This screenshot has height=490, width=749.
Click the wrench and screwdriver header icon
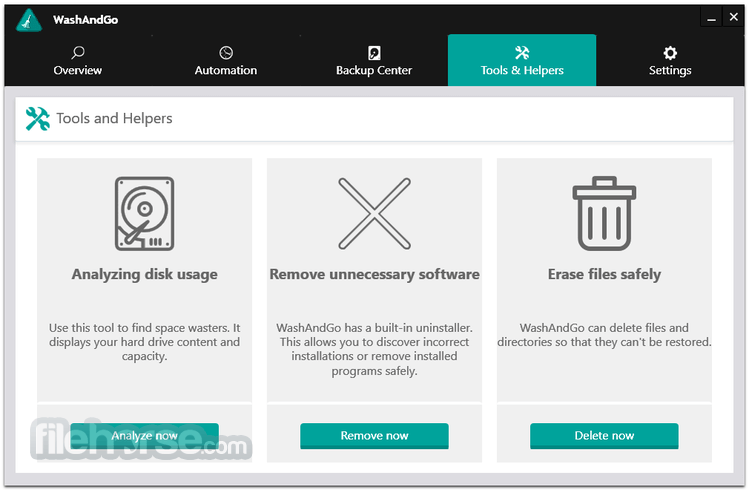click(x=38, y=118)
